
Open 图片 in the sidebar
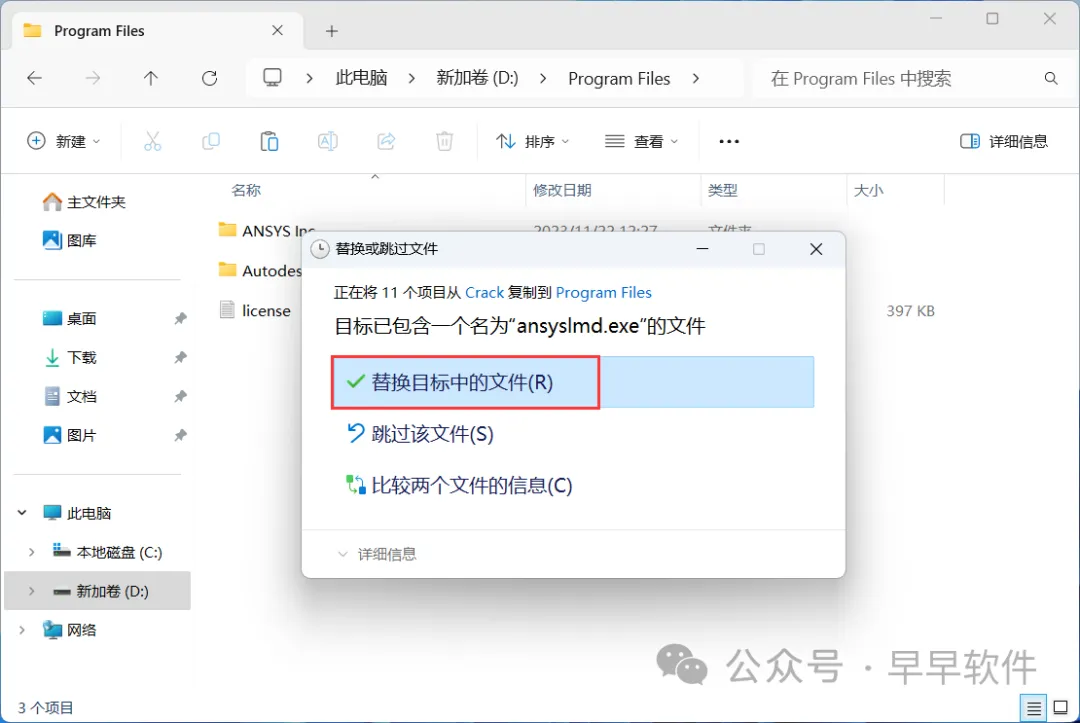click(69, 435)
